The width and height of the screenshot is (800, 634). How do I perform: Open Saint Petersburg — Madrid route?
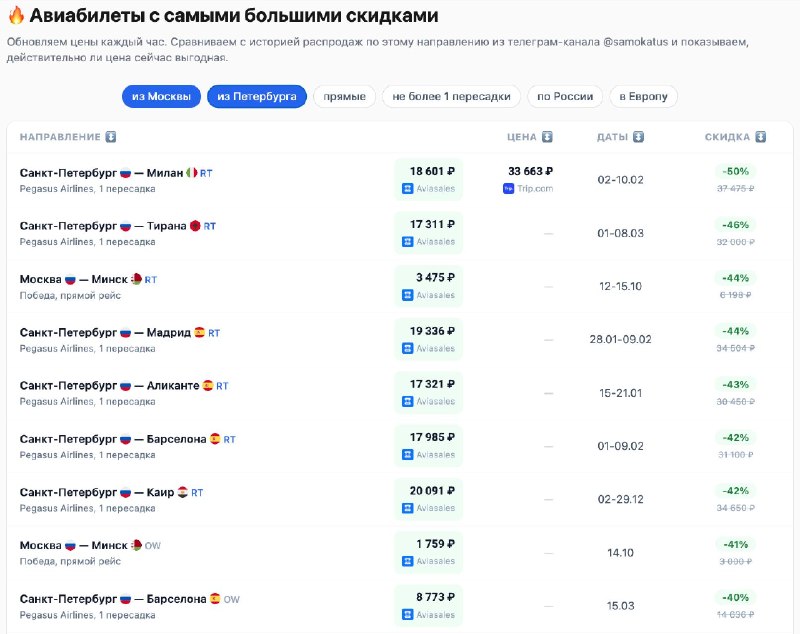tap(120, 333)
